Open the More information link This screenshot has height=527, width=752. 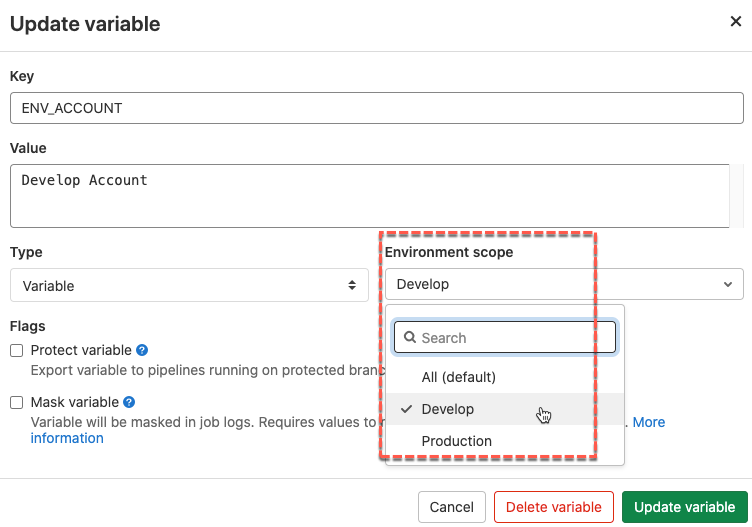tap(648, 422)
